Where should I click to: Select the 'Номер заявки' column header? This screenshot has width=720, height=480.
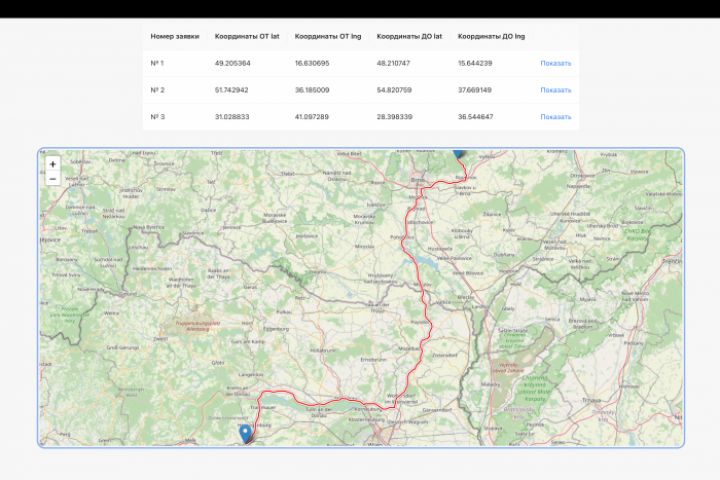[175, 36]
